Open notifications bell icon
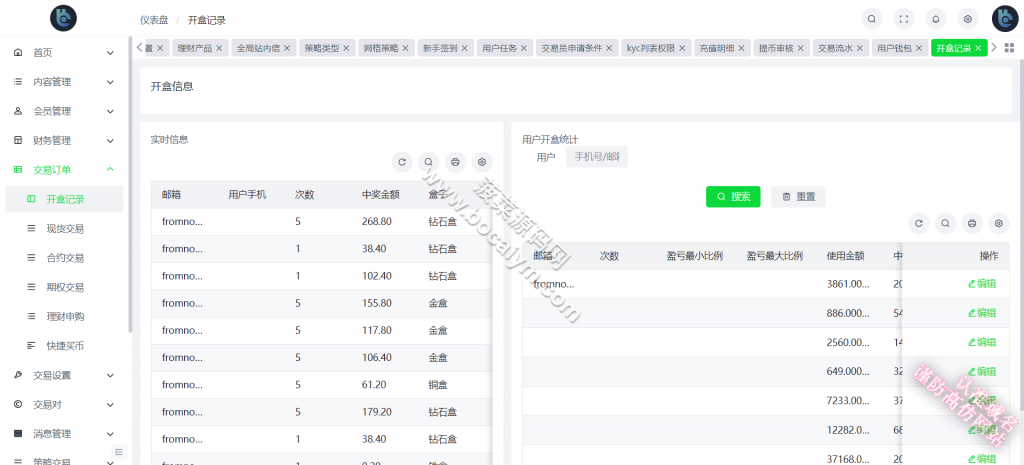Image resolution: width=1024 pixels, height=465 pixels. click(936, 20)
